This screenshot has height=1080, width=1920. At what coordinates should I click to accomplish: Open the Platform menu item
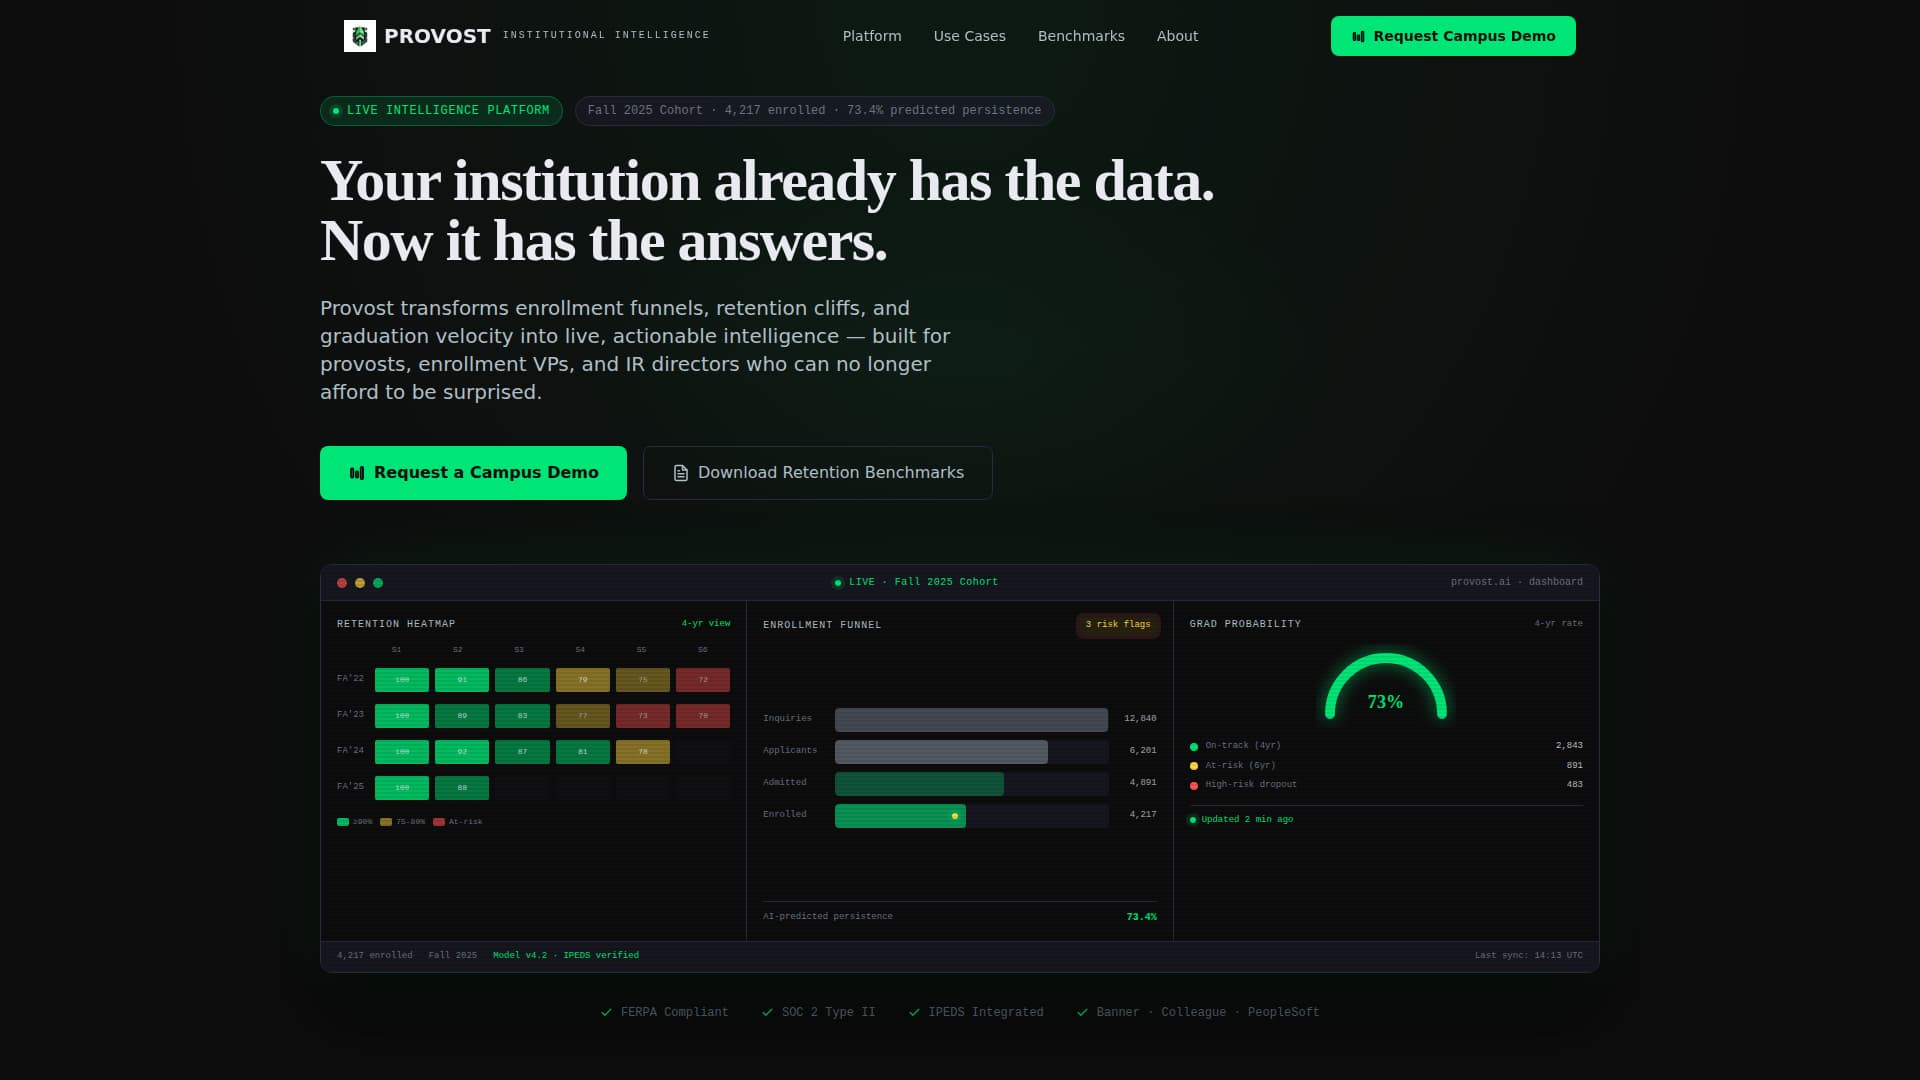click(872, 36)
